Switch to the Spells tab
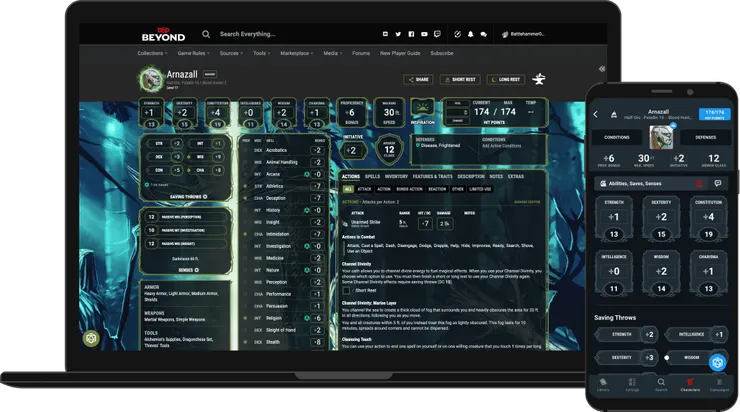Screen dimensions: 740x412 point(372,177)
